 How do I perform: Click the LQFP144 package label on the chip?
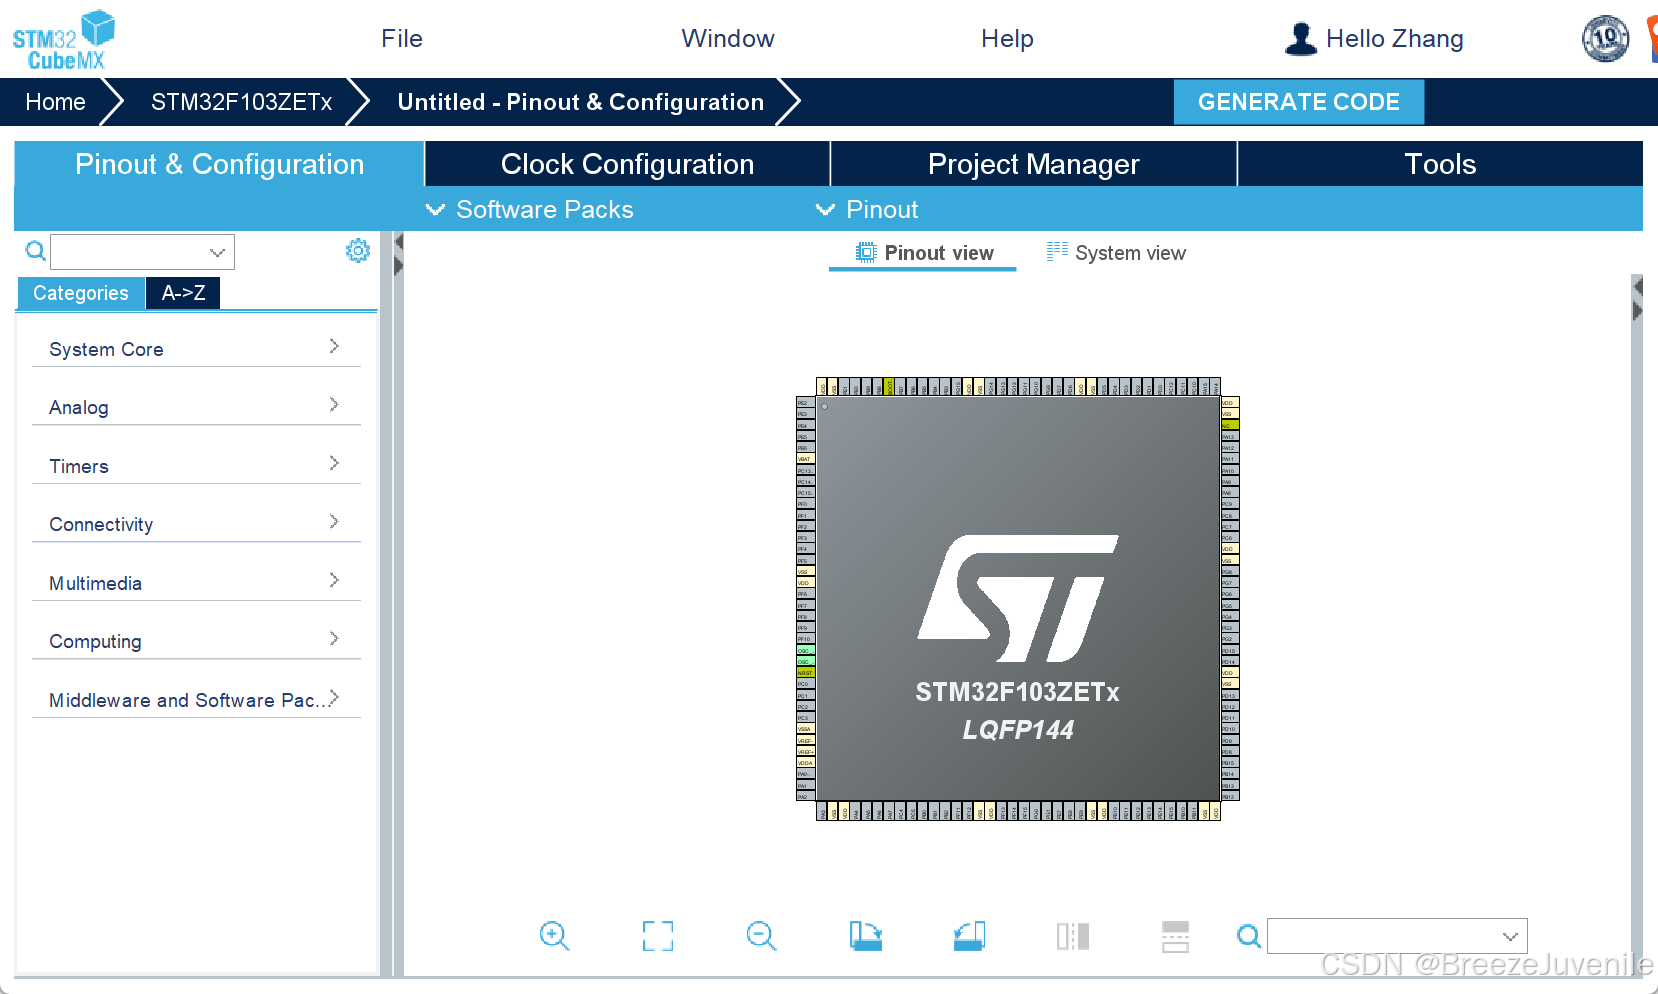tap(1018, 730)
